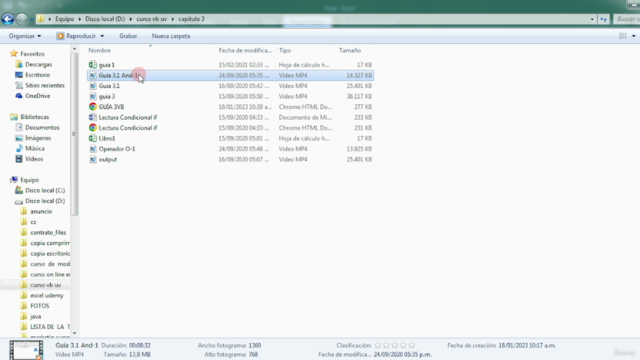Screen dimensions: 640x360
Task: Click the refresh button beside address bar
Action: (603, 19)
